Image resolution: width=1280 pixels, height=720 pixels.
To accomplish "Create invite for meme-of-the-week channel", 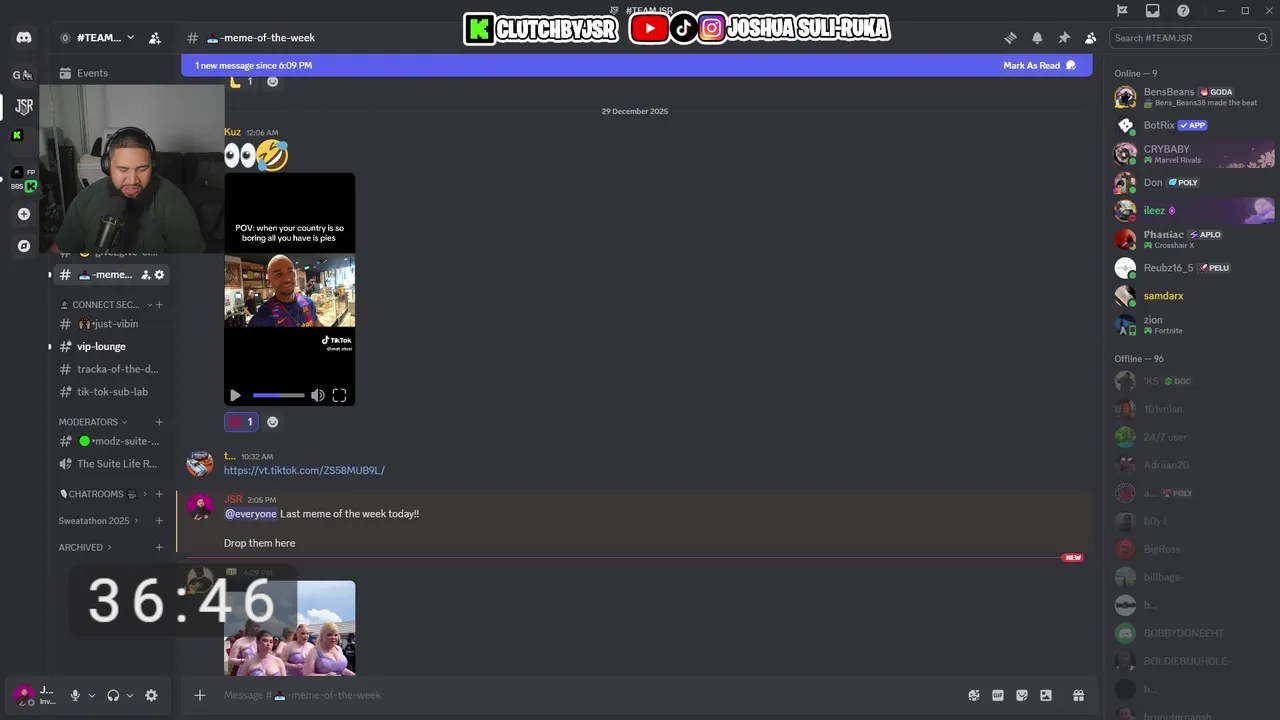I will [x=145, y=275].
